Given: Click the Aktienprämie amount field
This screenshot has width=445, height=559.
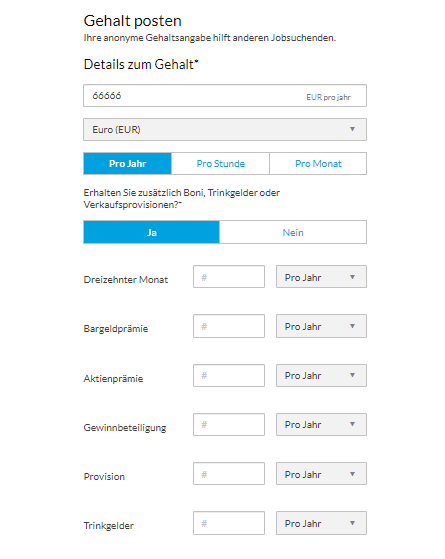Looking at the screenshot, I should (229, 375).
